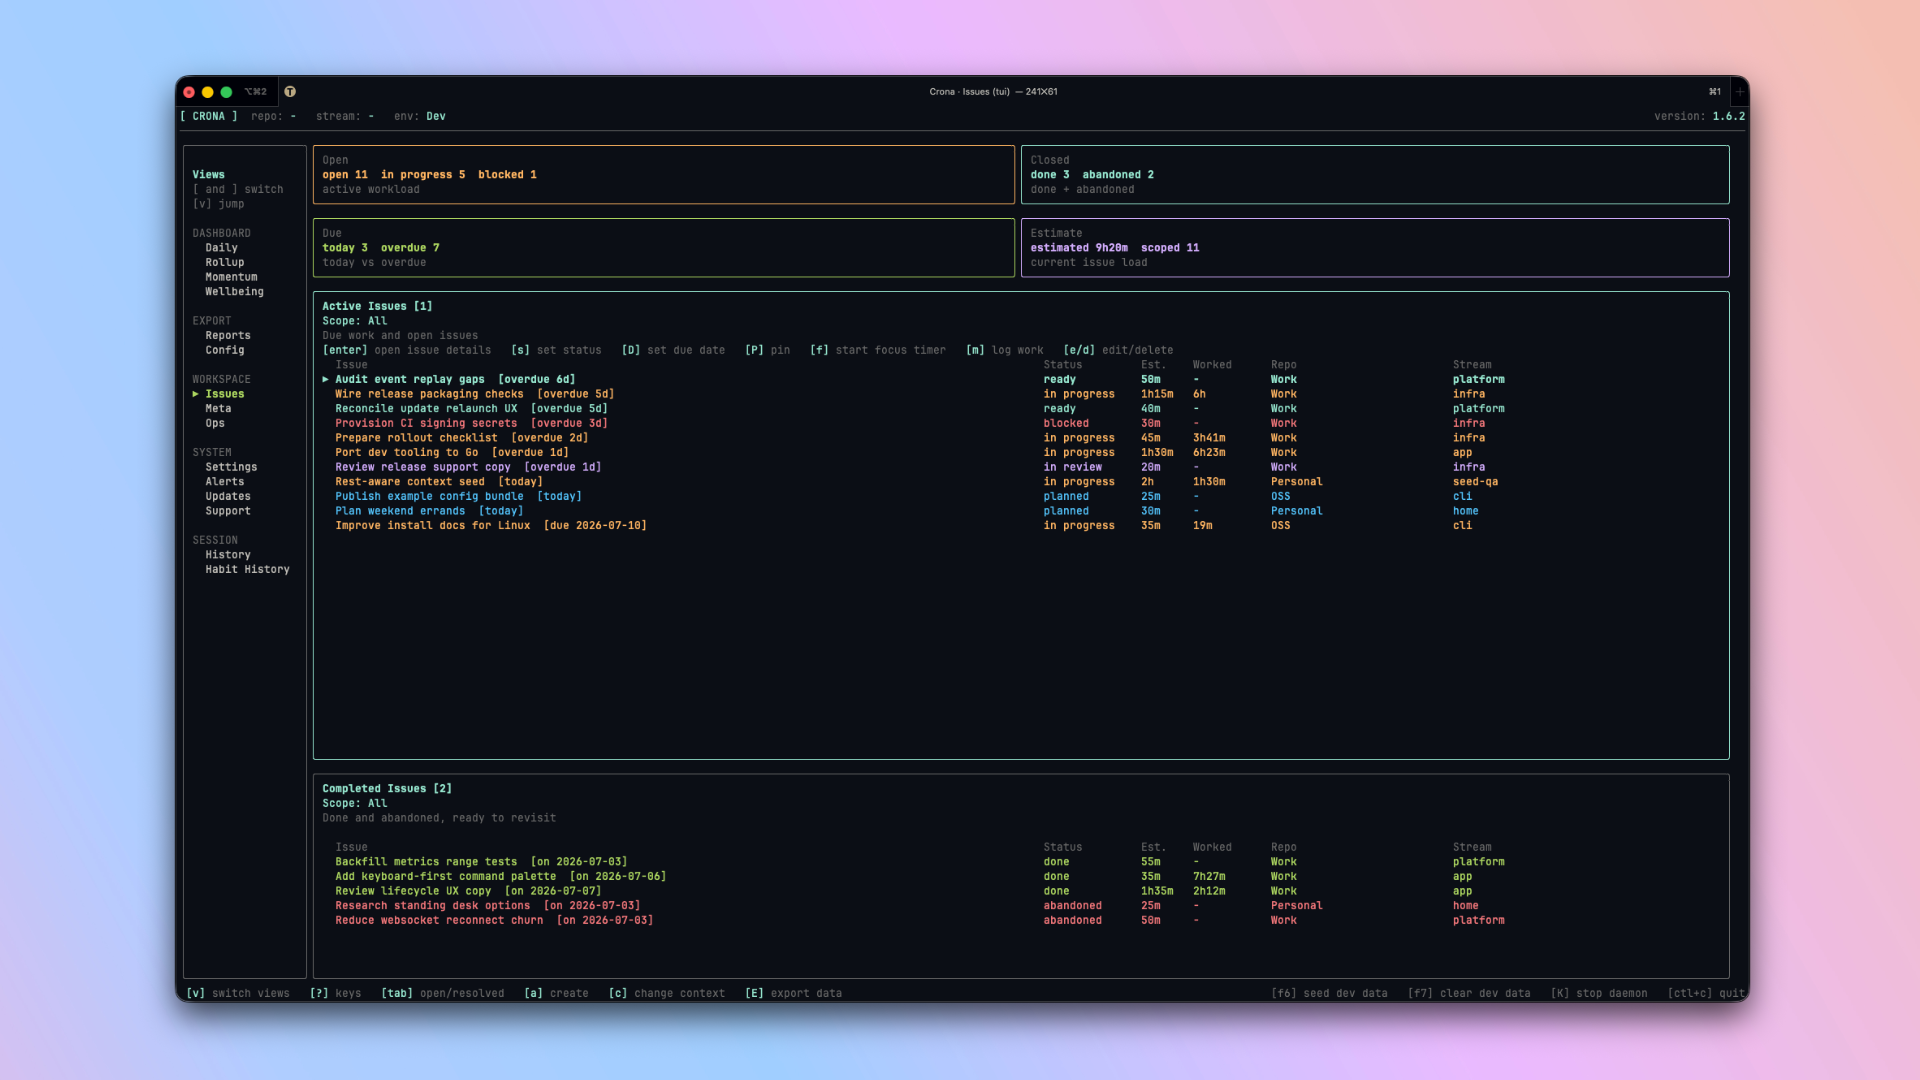Image resolution: width=1920 pixels, height=1080 pixels.
Task: Click the Closed summary card
Action: [1375, 175]
